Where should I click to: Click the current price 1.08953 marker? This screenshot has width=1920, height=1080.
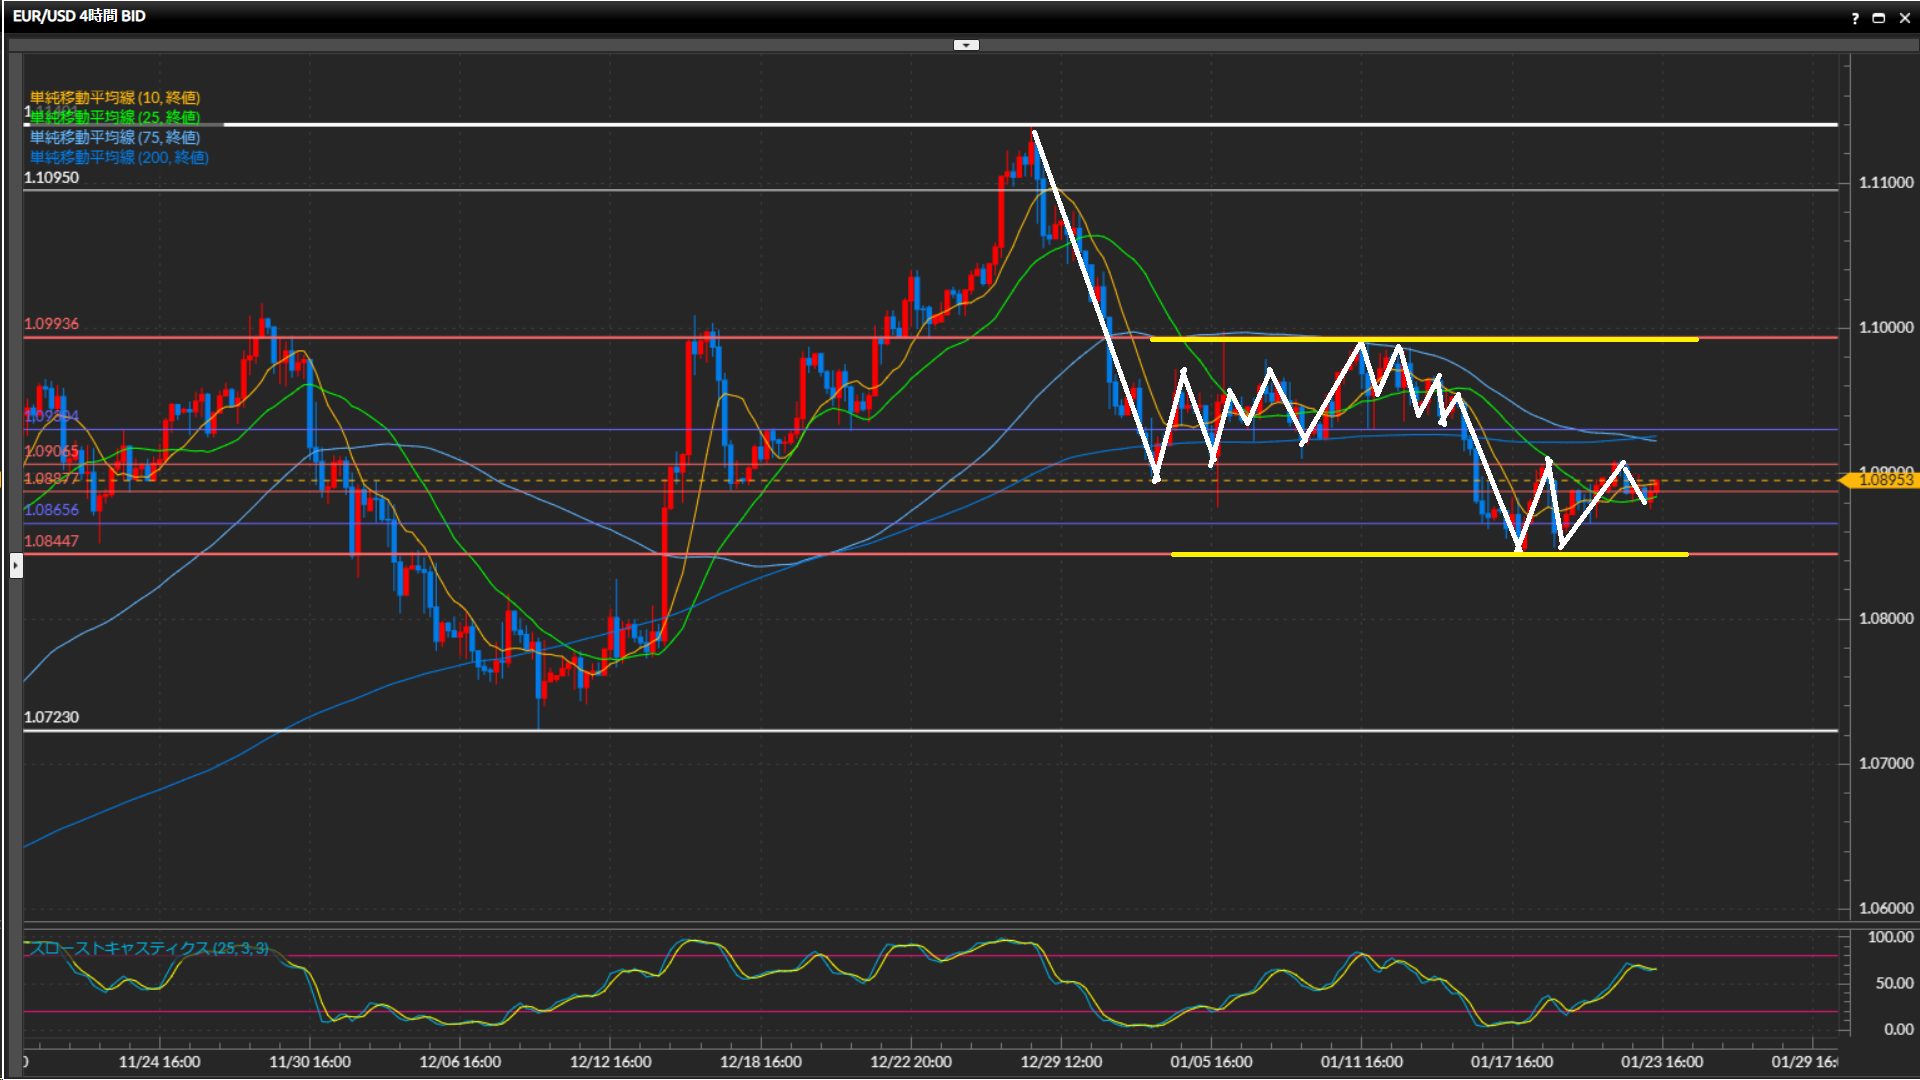1884,480
